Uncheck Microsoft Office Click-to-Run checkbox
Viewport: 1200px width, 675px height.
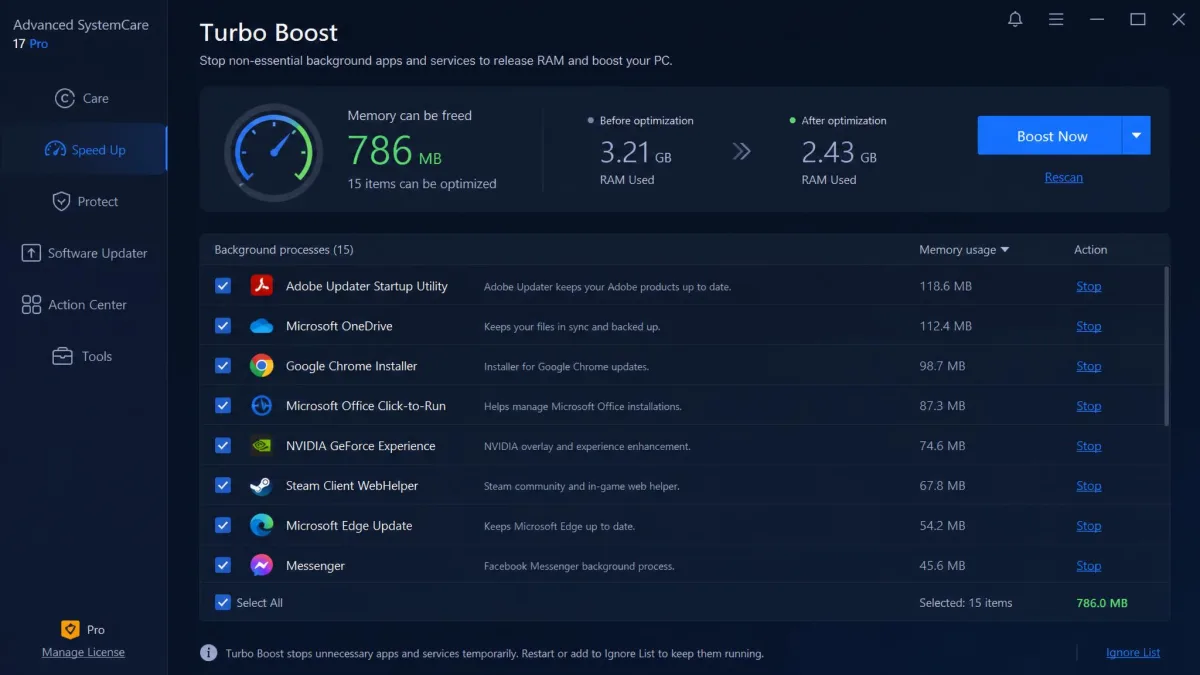click(x=223, y=406)
